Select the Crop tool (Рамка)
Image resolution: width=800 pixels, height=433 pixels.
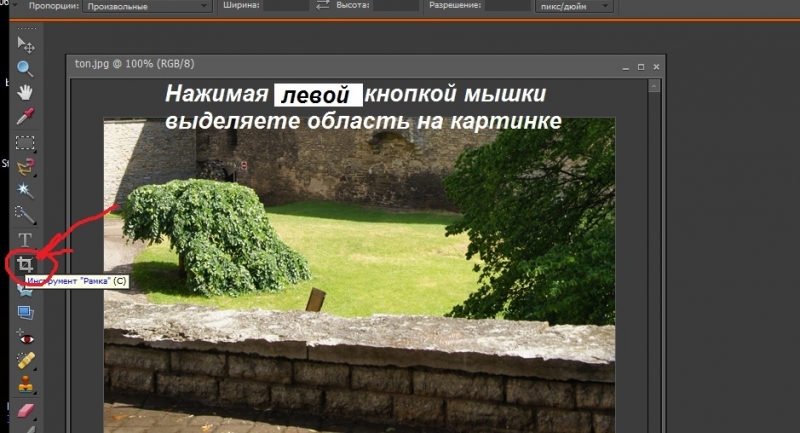point(24,265)
